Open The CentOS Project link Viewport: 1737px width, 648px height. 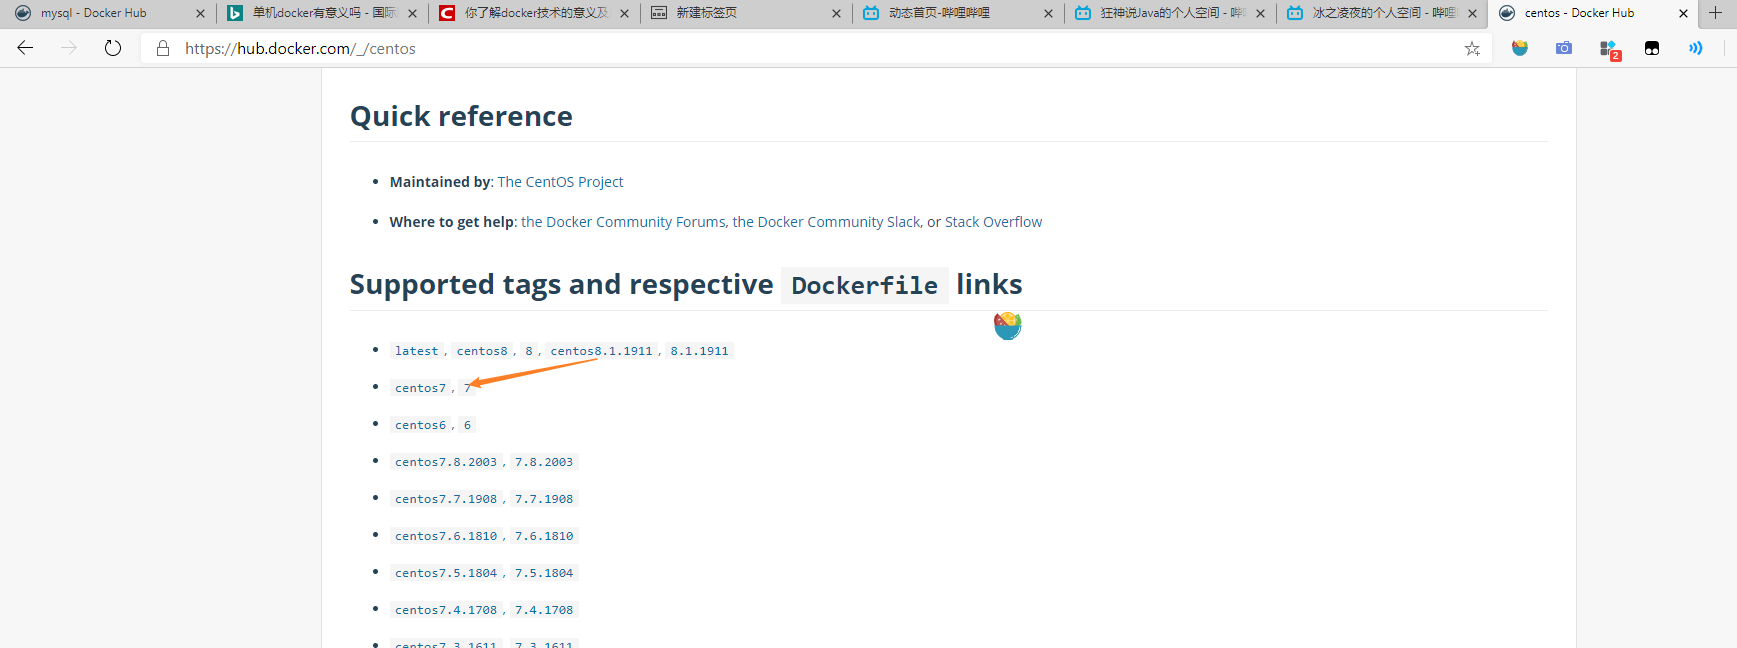[560, 182]
